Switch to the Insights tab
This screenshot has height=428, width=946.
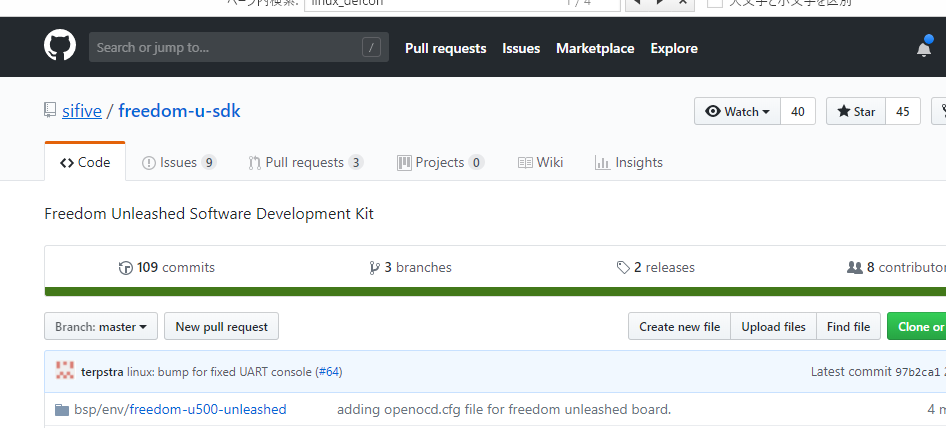point(629,162)
